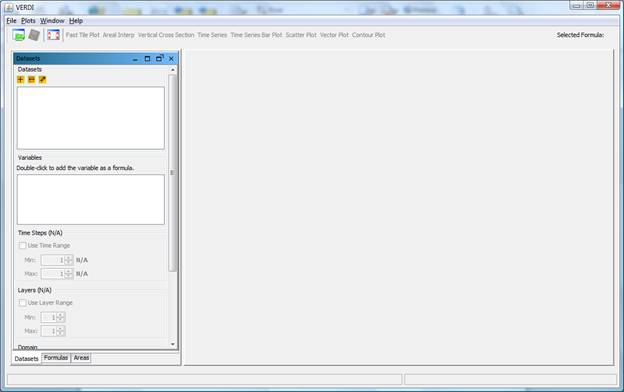Click the yellow edit dataset pencil icon

pos(43,80)
